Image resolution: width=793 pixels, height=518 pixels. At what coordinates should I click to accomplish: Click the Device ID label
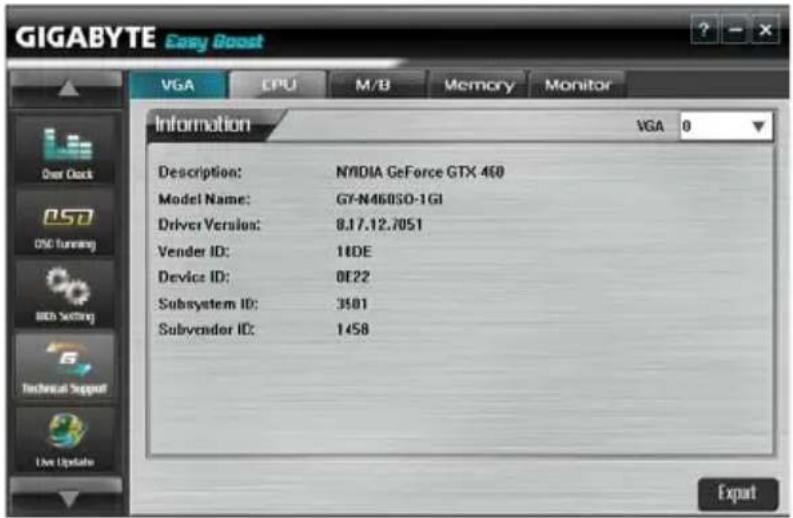(x=194, y=277)
